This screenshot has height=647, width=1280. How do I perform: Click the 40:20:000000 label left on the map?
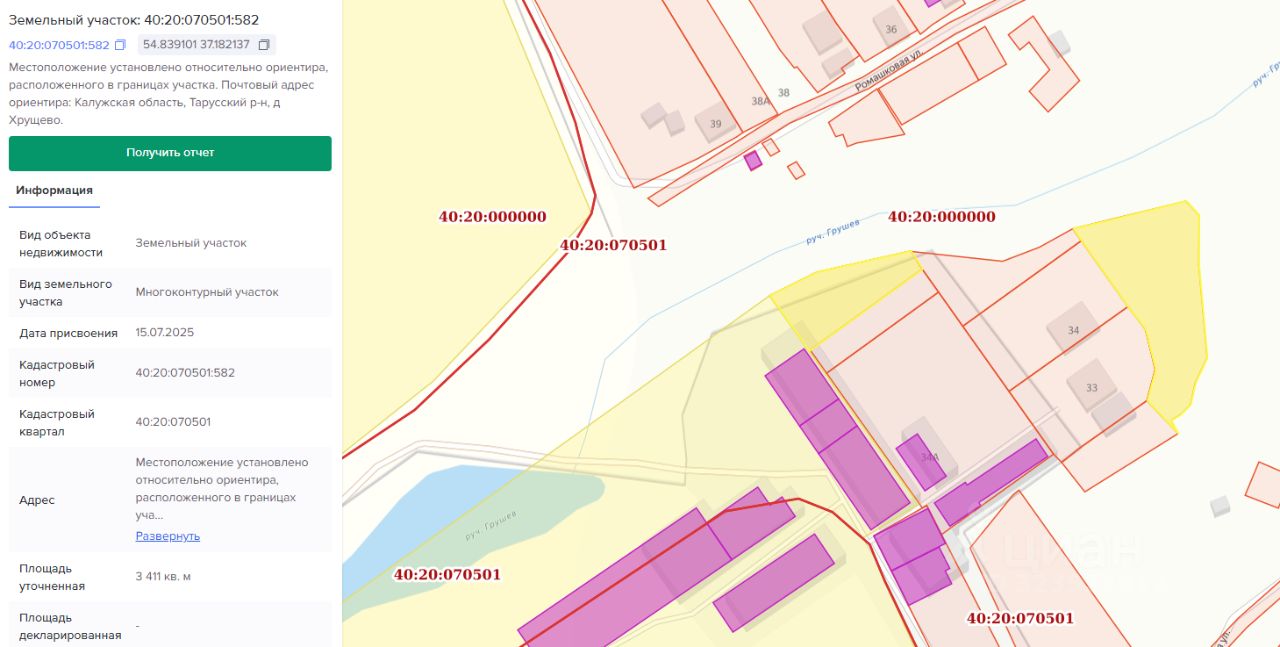492,216
